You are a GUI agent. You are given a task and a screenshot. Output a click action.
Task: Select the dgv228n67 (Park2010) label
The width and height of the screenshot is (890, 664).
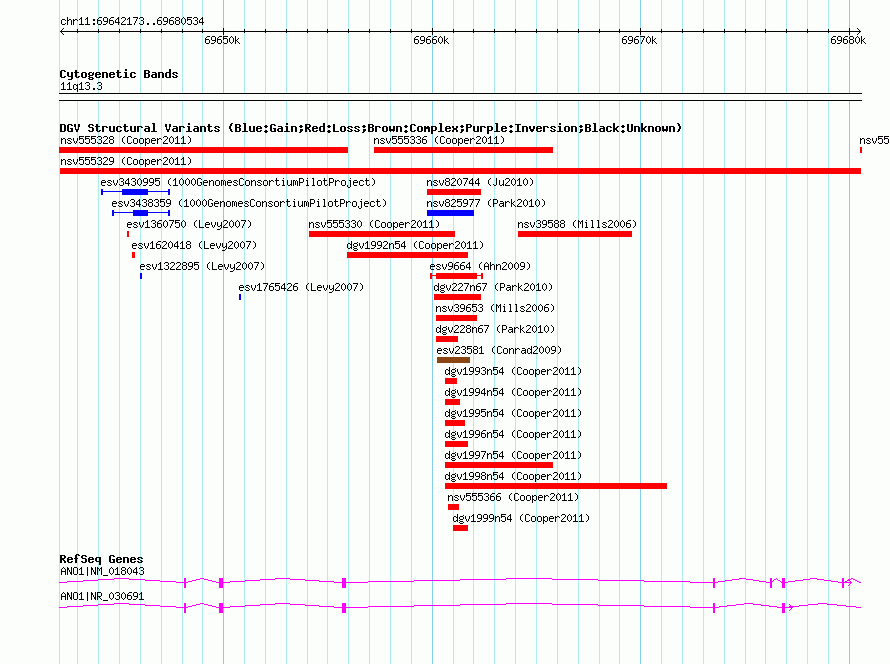(x=495, y=329)
